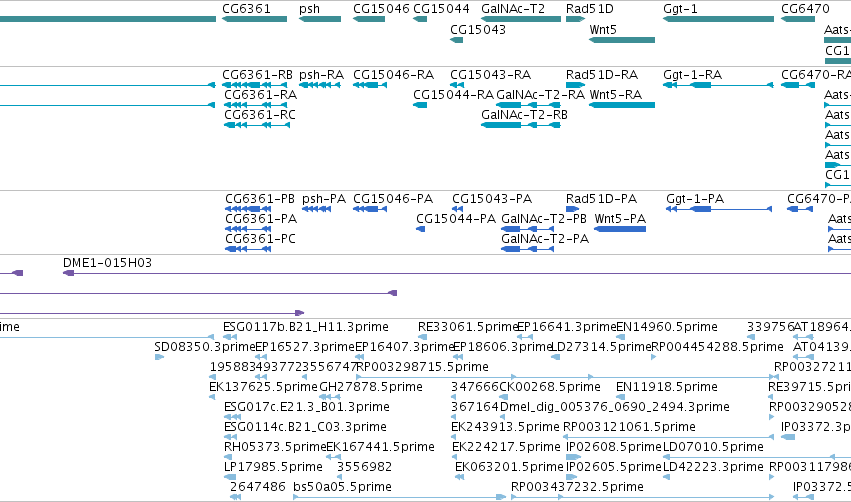Click the LD07010.5prime EST label

713,447
